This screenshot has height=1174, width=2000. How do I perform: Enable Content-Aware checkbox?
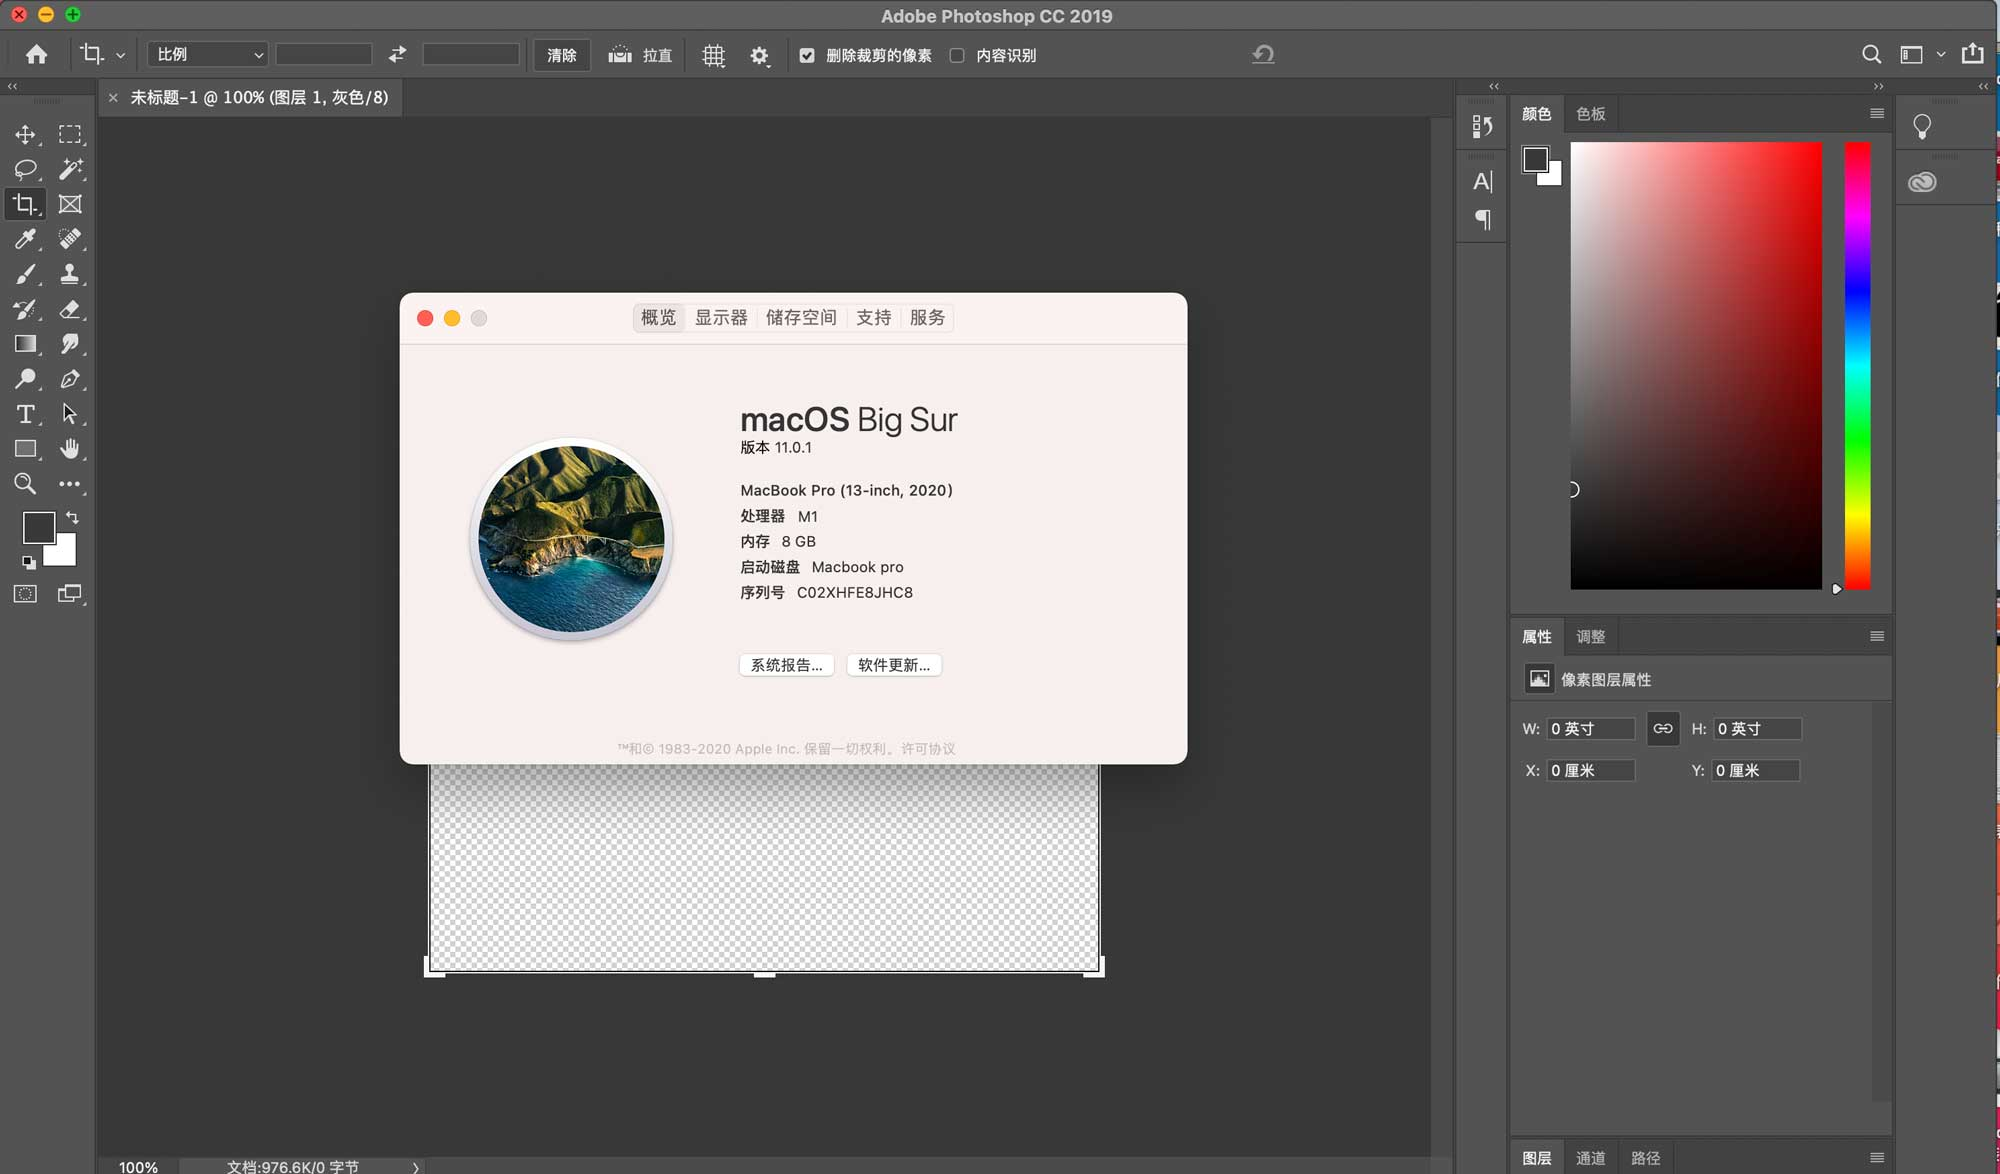tap(957, 55)
